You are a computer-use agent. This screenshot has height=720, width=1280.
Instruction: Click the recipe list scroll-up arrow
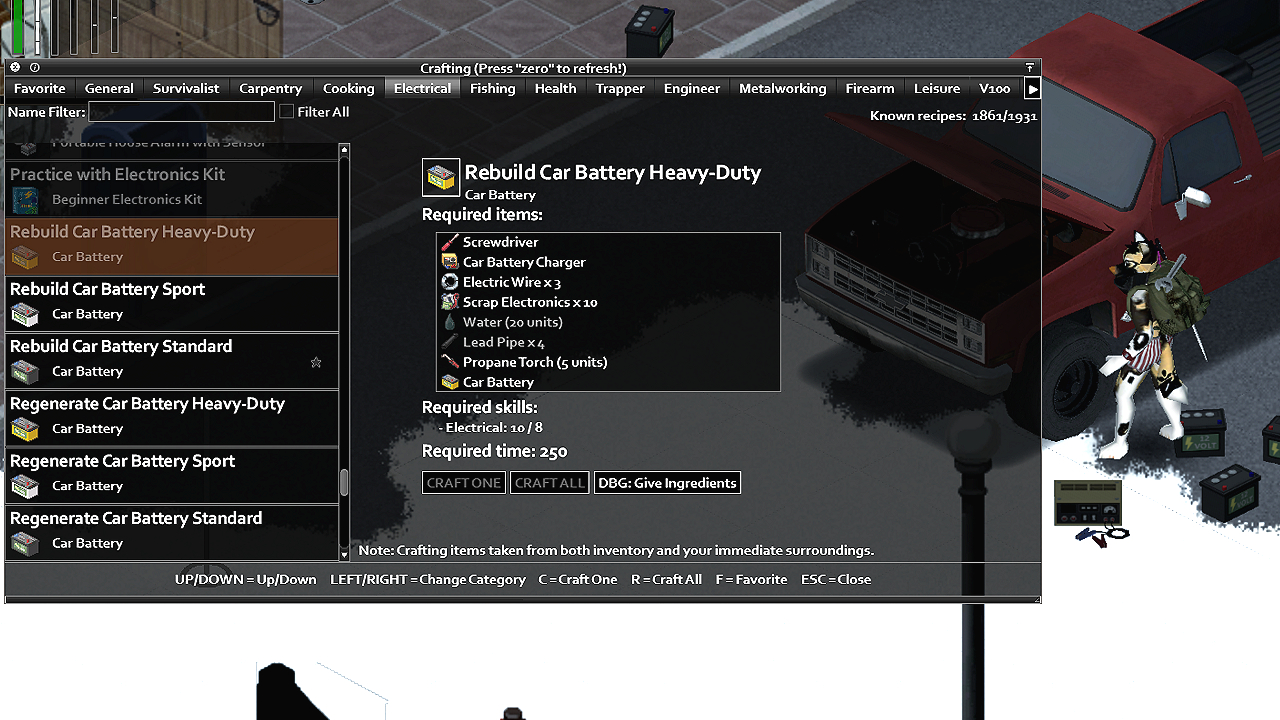344,150
